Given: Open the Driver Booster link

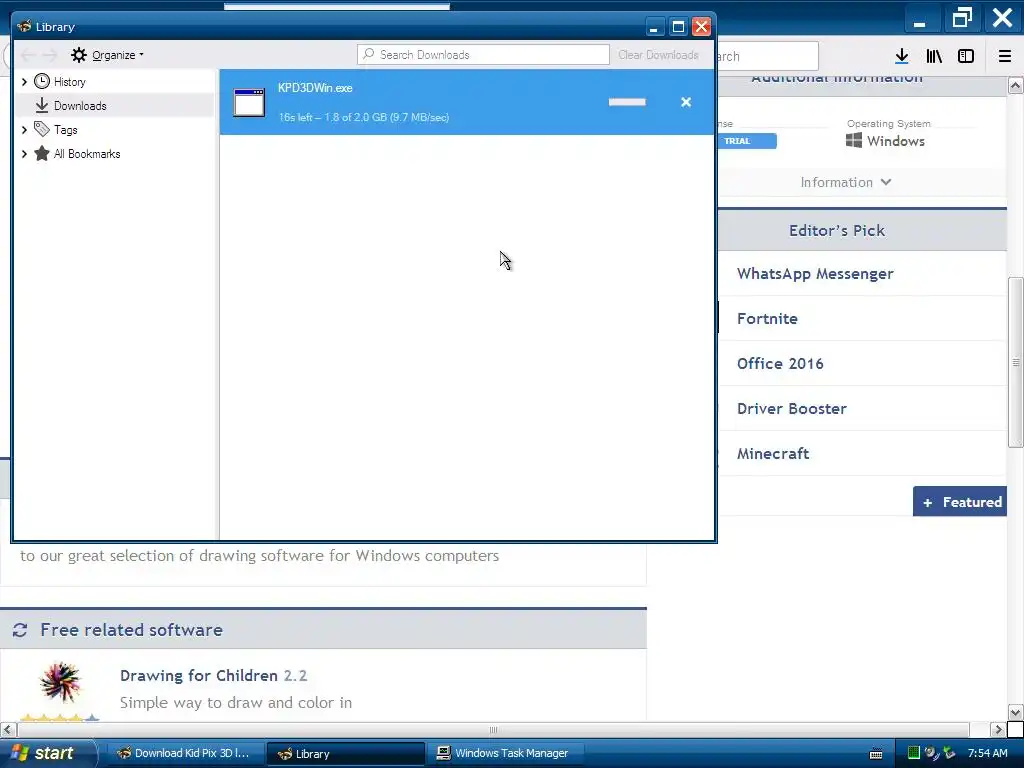Looking at the screenshot, I should [792, 409].
